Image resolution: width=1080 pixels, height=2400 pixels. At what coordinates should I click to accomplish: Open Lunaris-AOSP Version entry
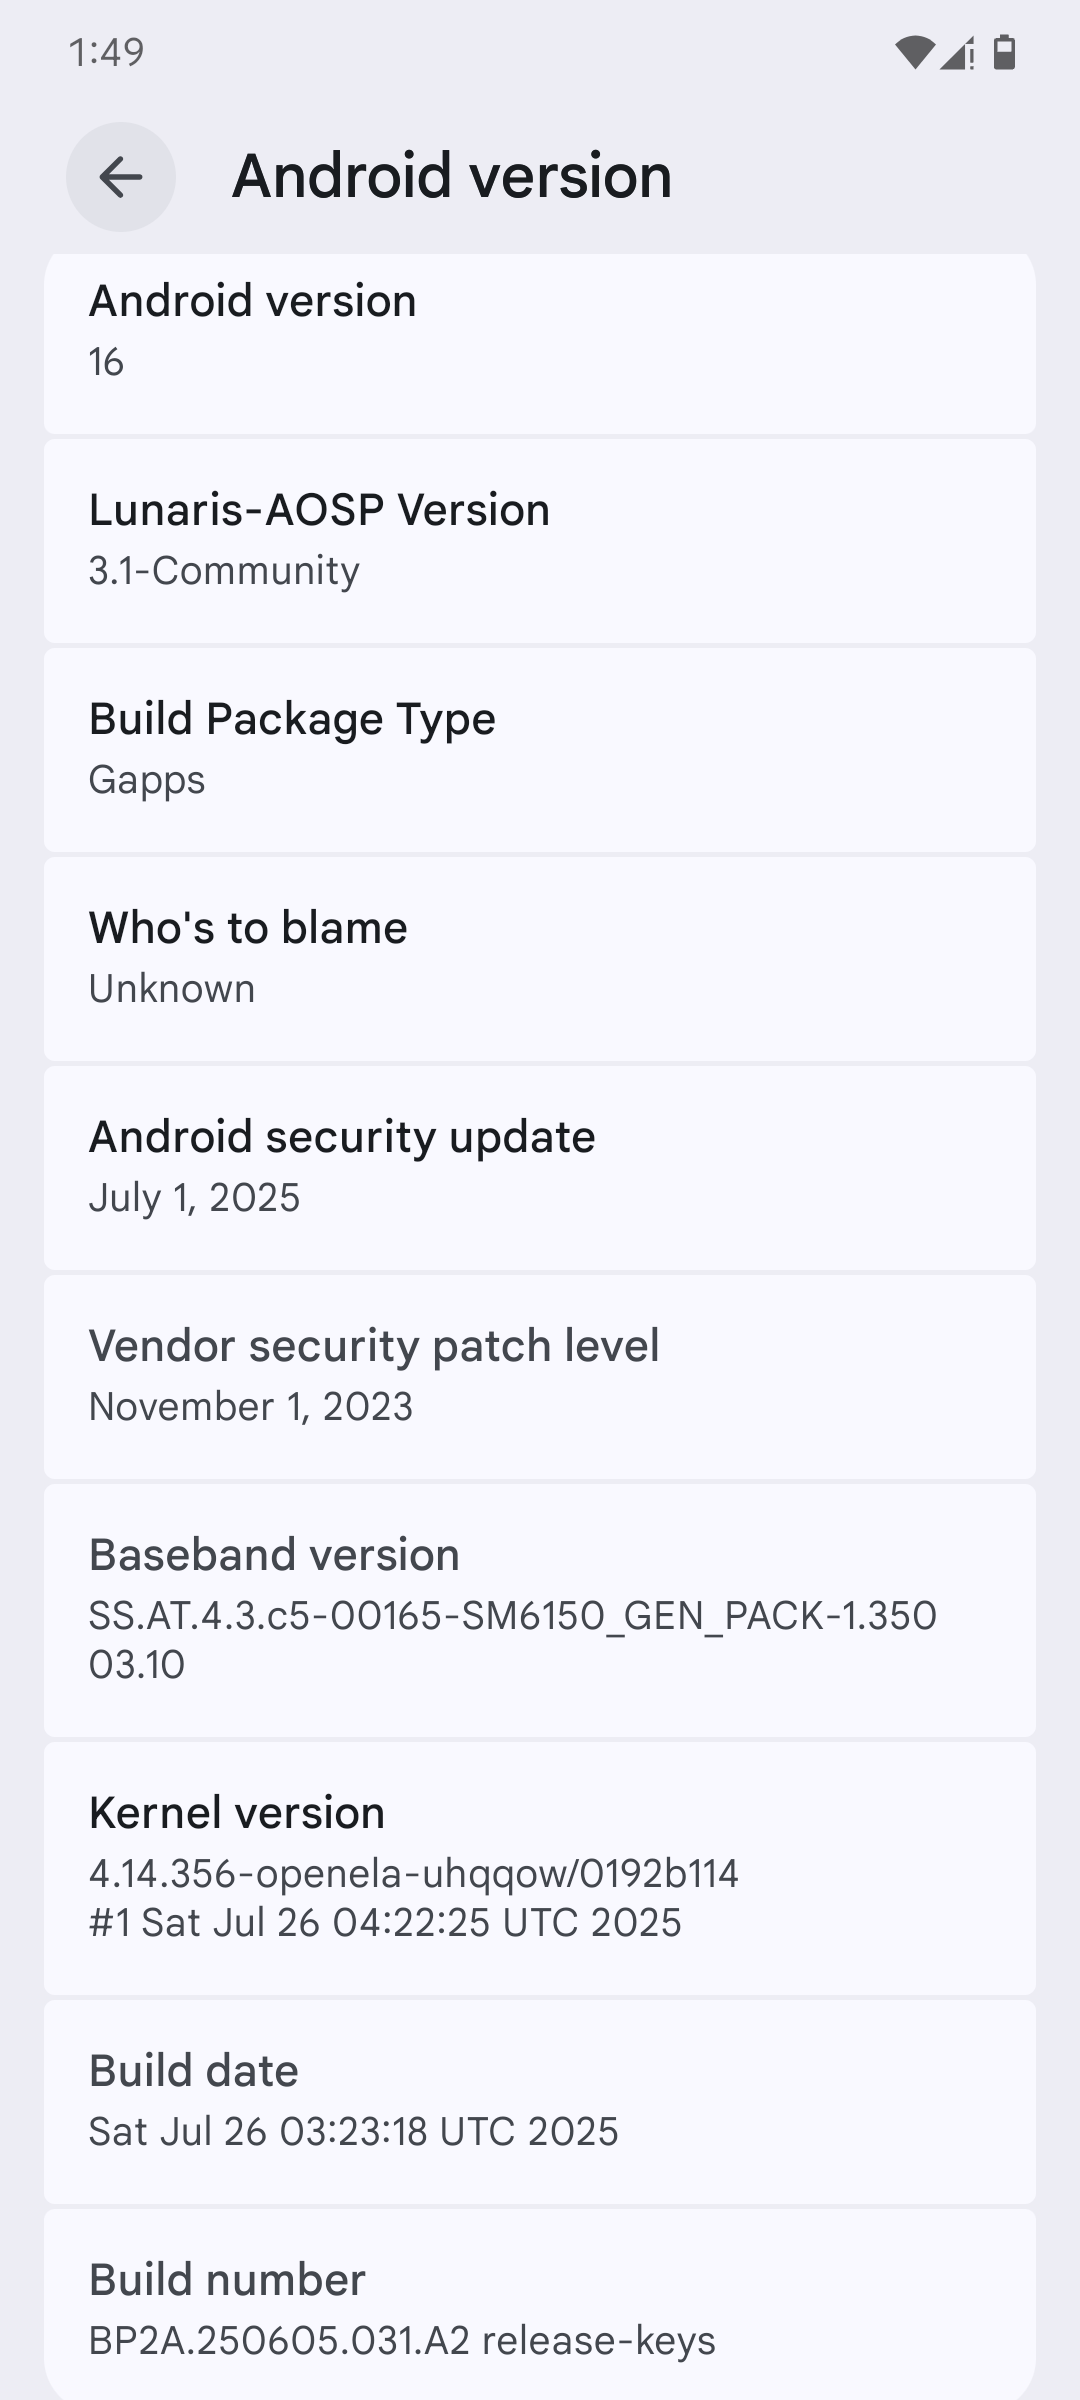tap(540, 540)
